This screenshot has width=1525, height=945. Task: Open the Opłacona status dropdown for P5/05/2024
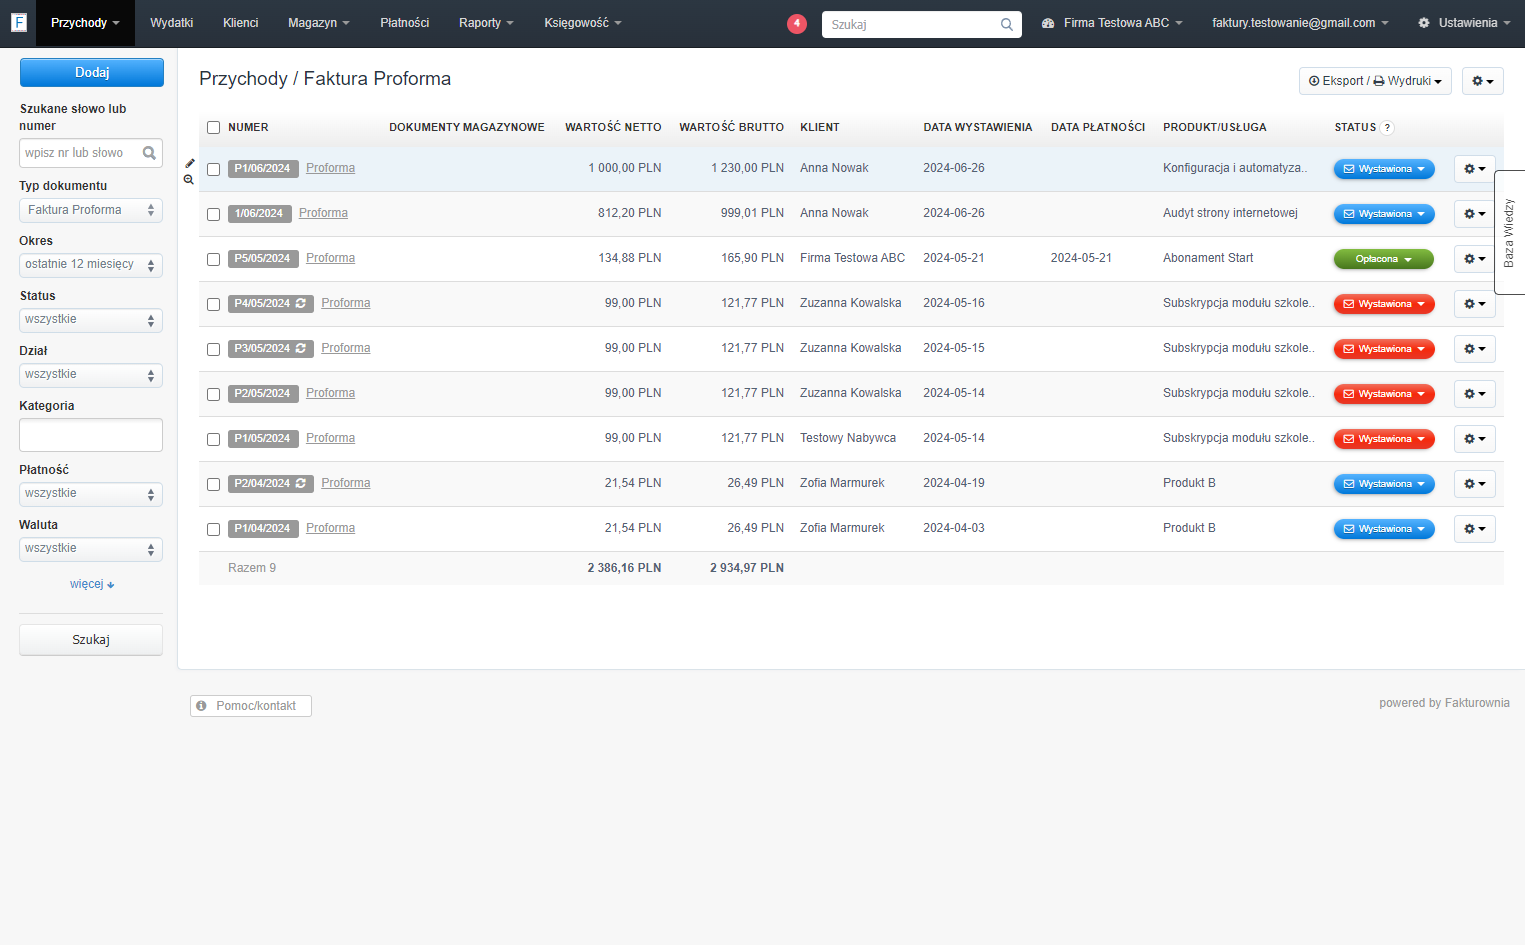[1383, 259]
